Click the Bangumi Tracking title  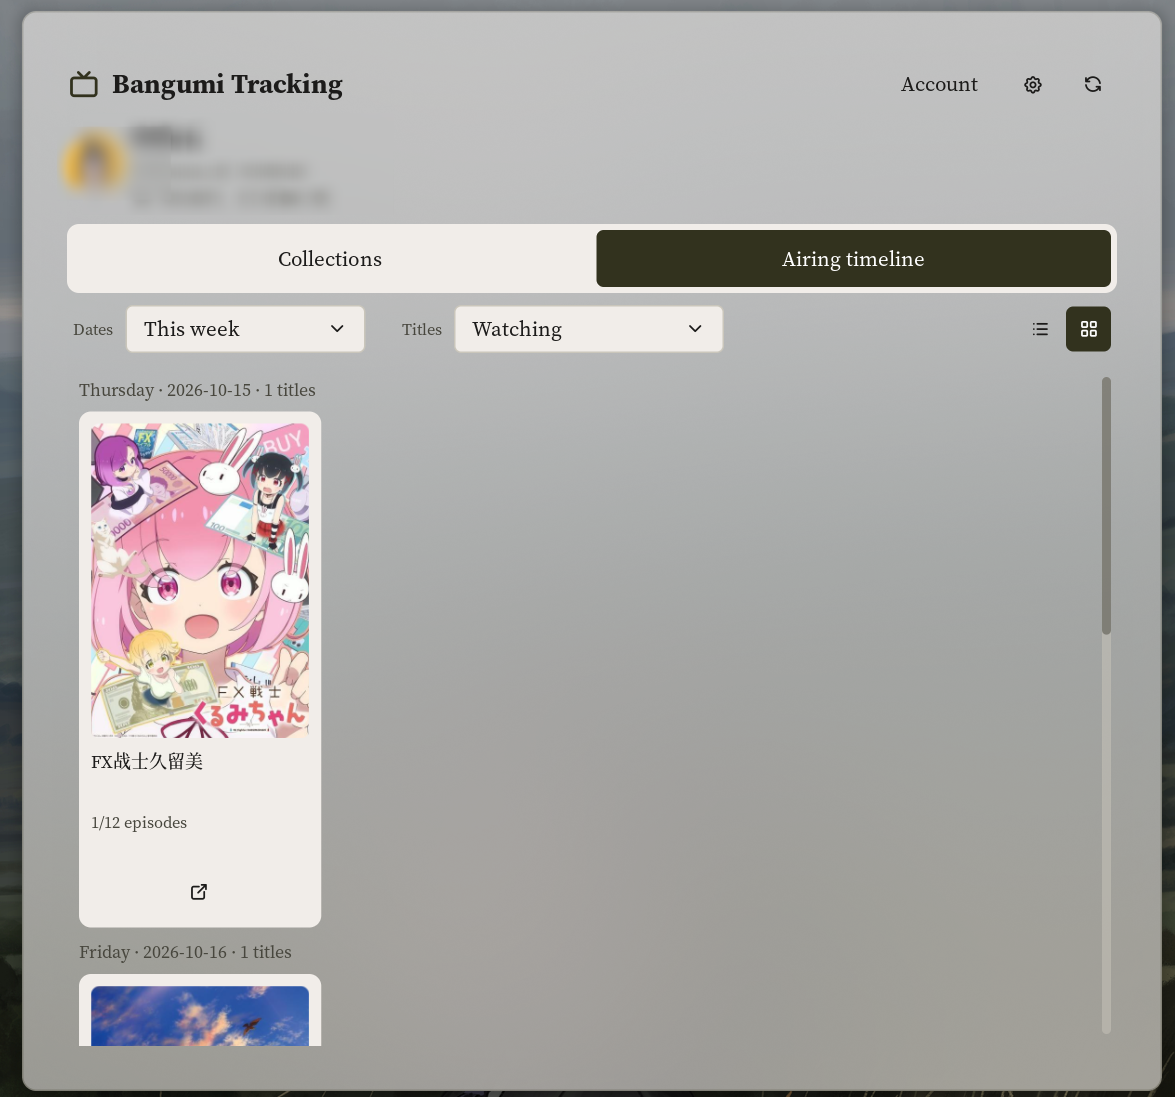(x=227, y=85)
